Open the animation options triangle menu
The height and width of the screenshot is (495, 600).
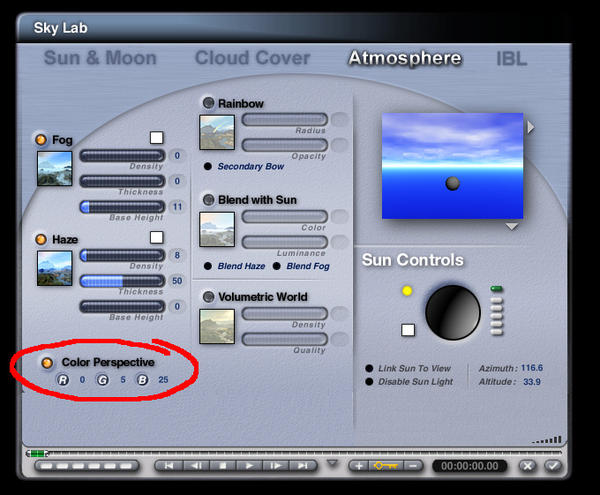(x=333, y=463)
